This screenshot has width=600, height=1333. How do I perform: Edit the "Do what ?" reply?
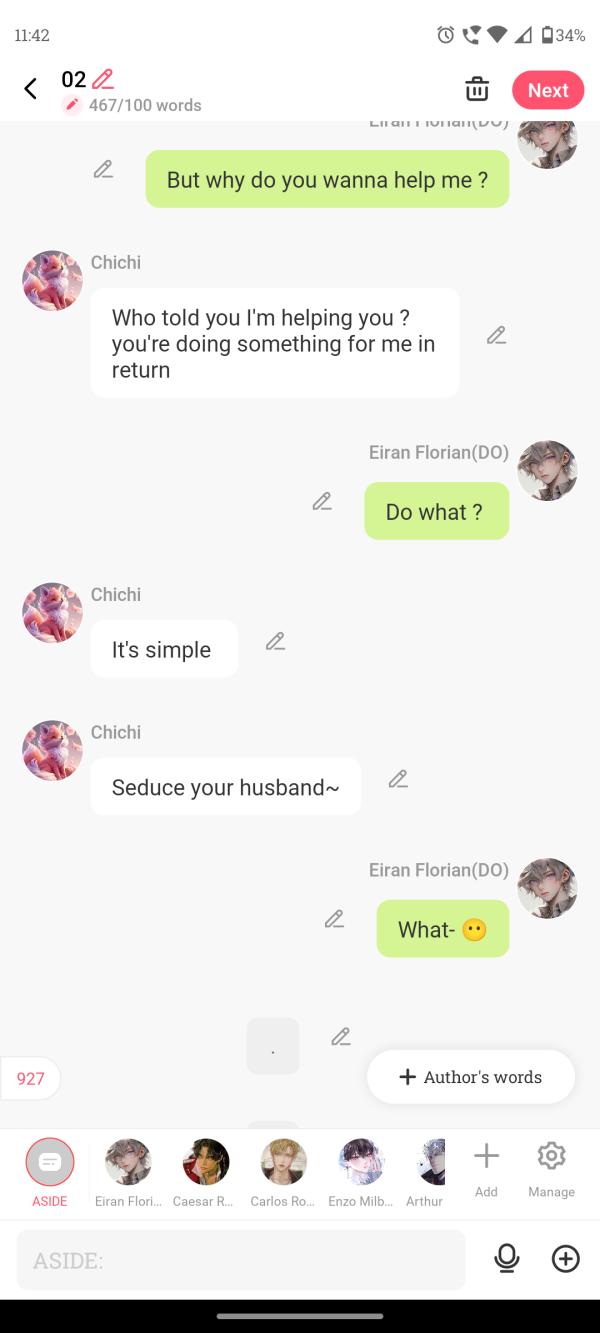pyautogui.click(x=322, y=501)
